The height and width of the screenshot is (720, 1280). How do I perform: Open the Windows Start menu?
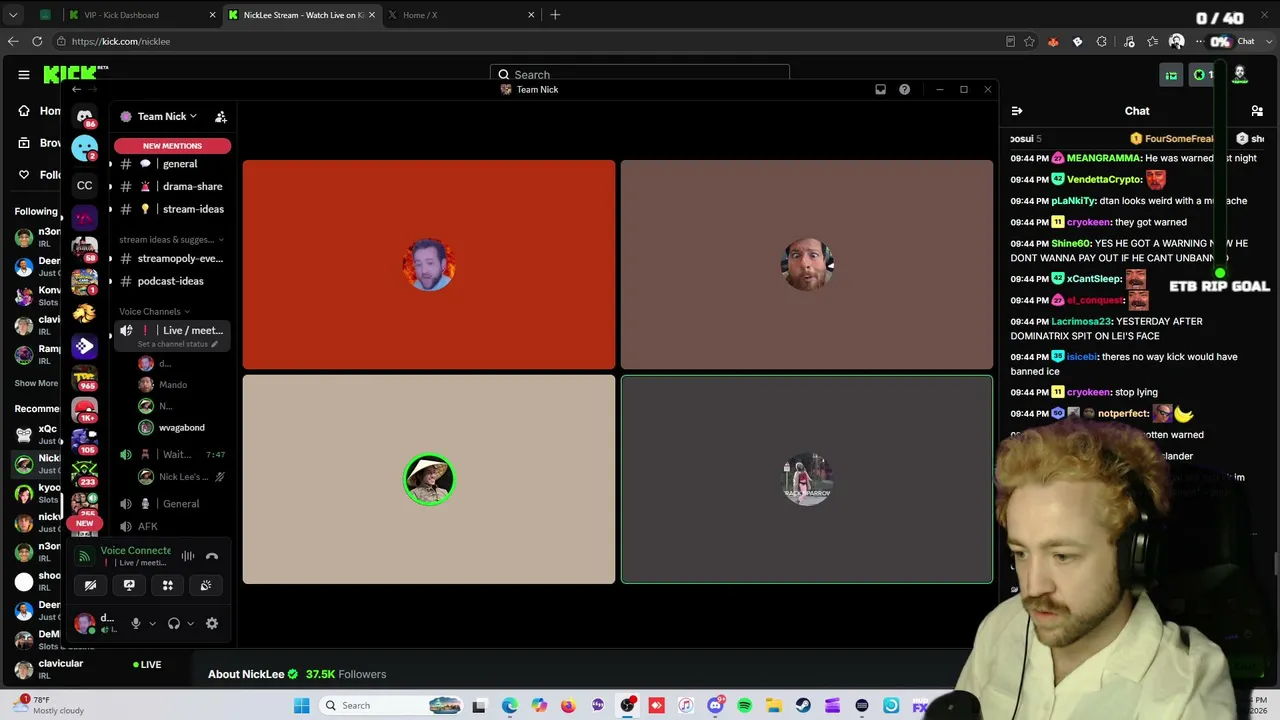click(x=301, y=705)
